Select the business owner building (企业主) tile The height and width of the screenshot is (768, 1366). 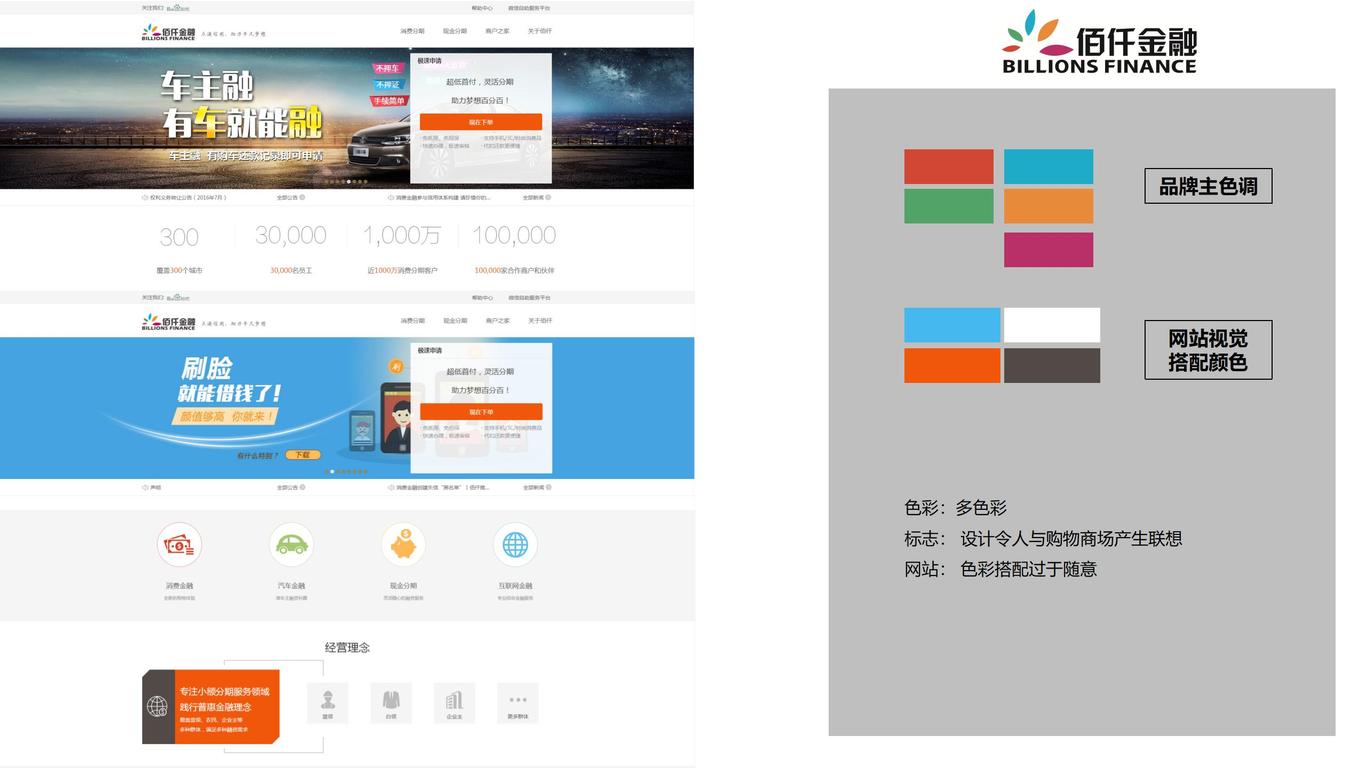454,703
